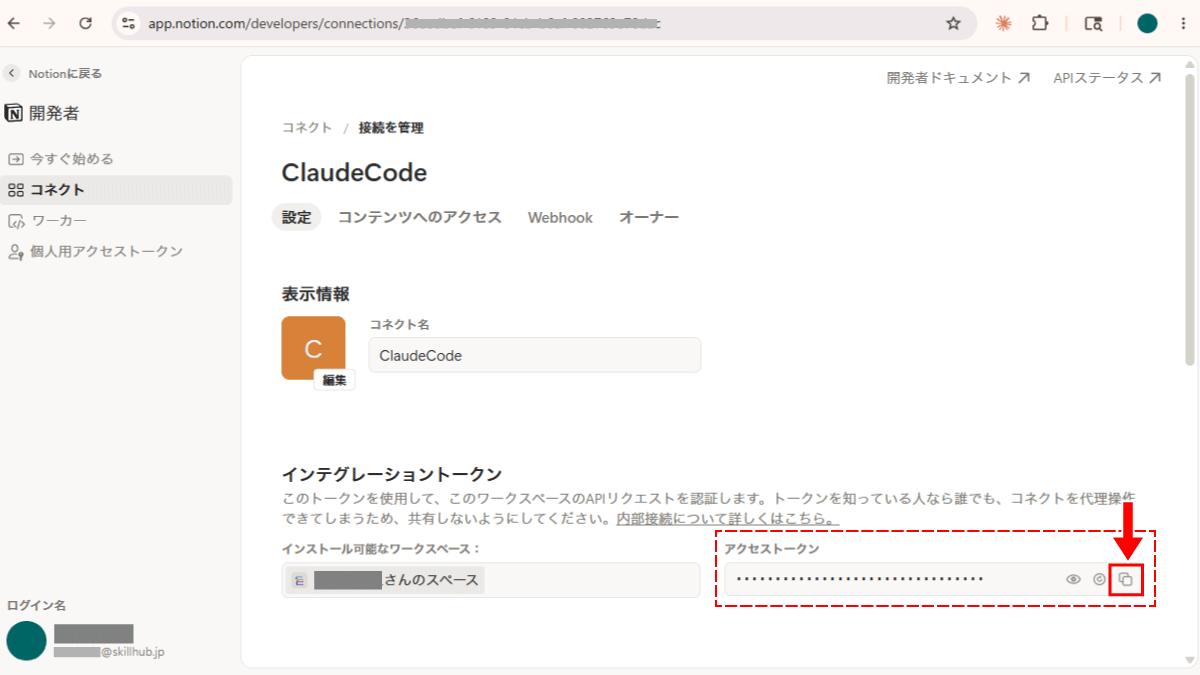The width and height of the screenshot is (1200, 675).
Task: Switch to the Webhook tab
Action: (560, 217)
